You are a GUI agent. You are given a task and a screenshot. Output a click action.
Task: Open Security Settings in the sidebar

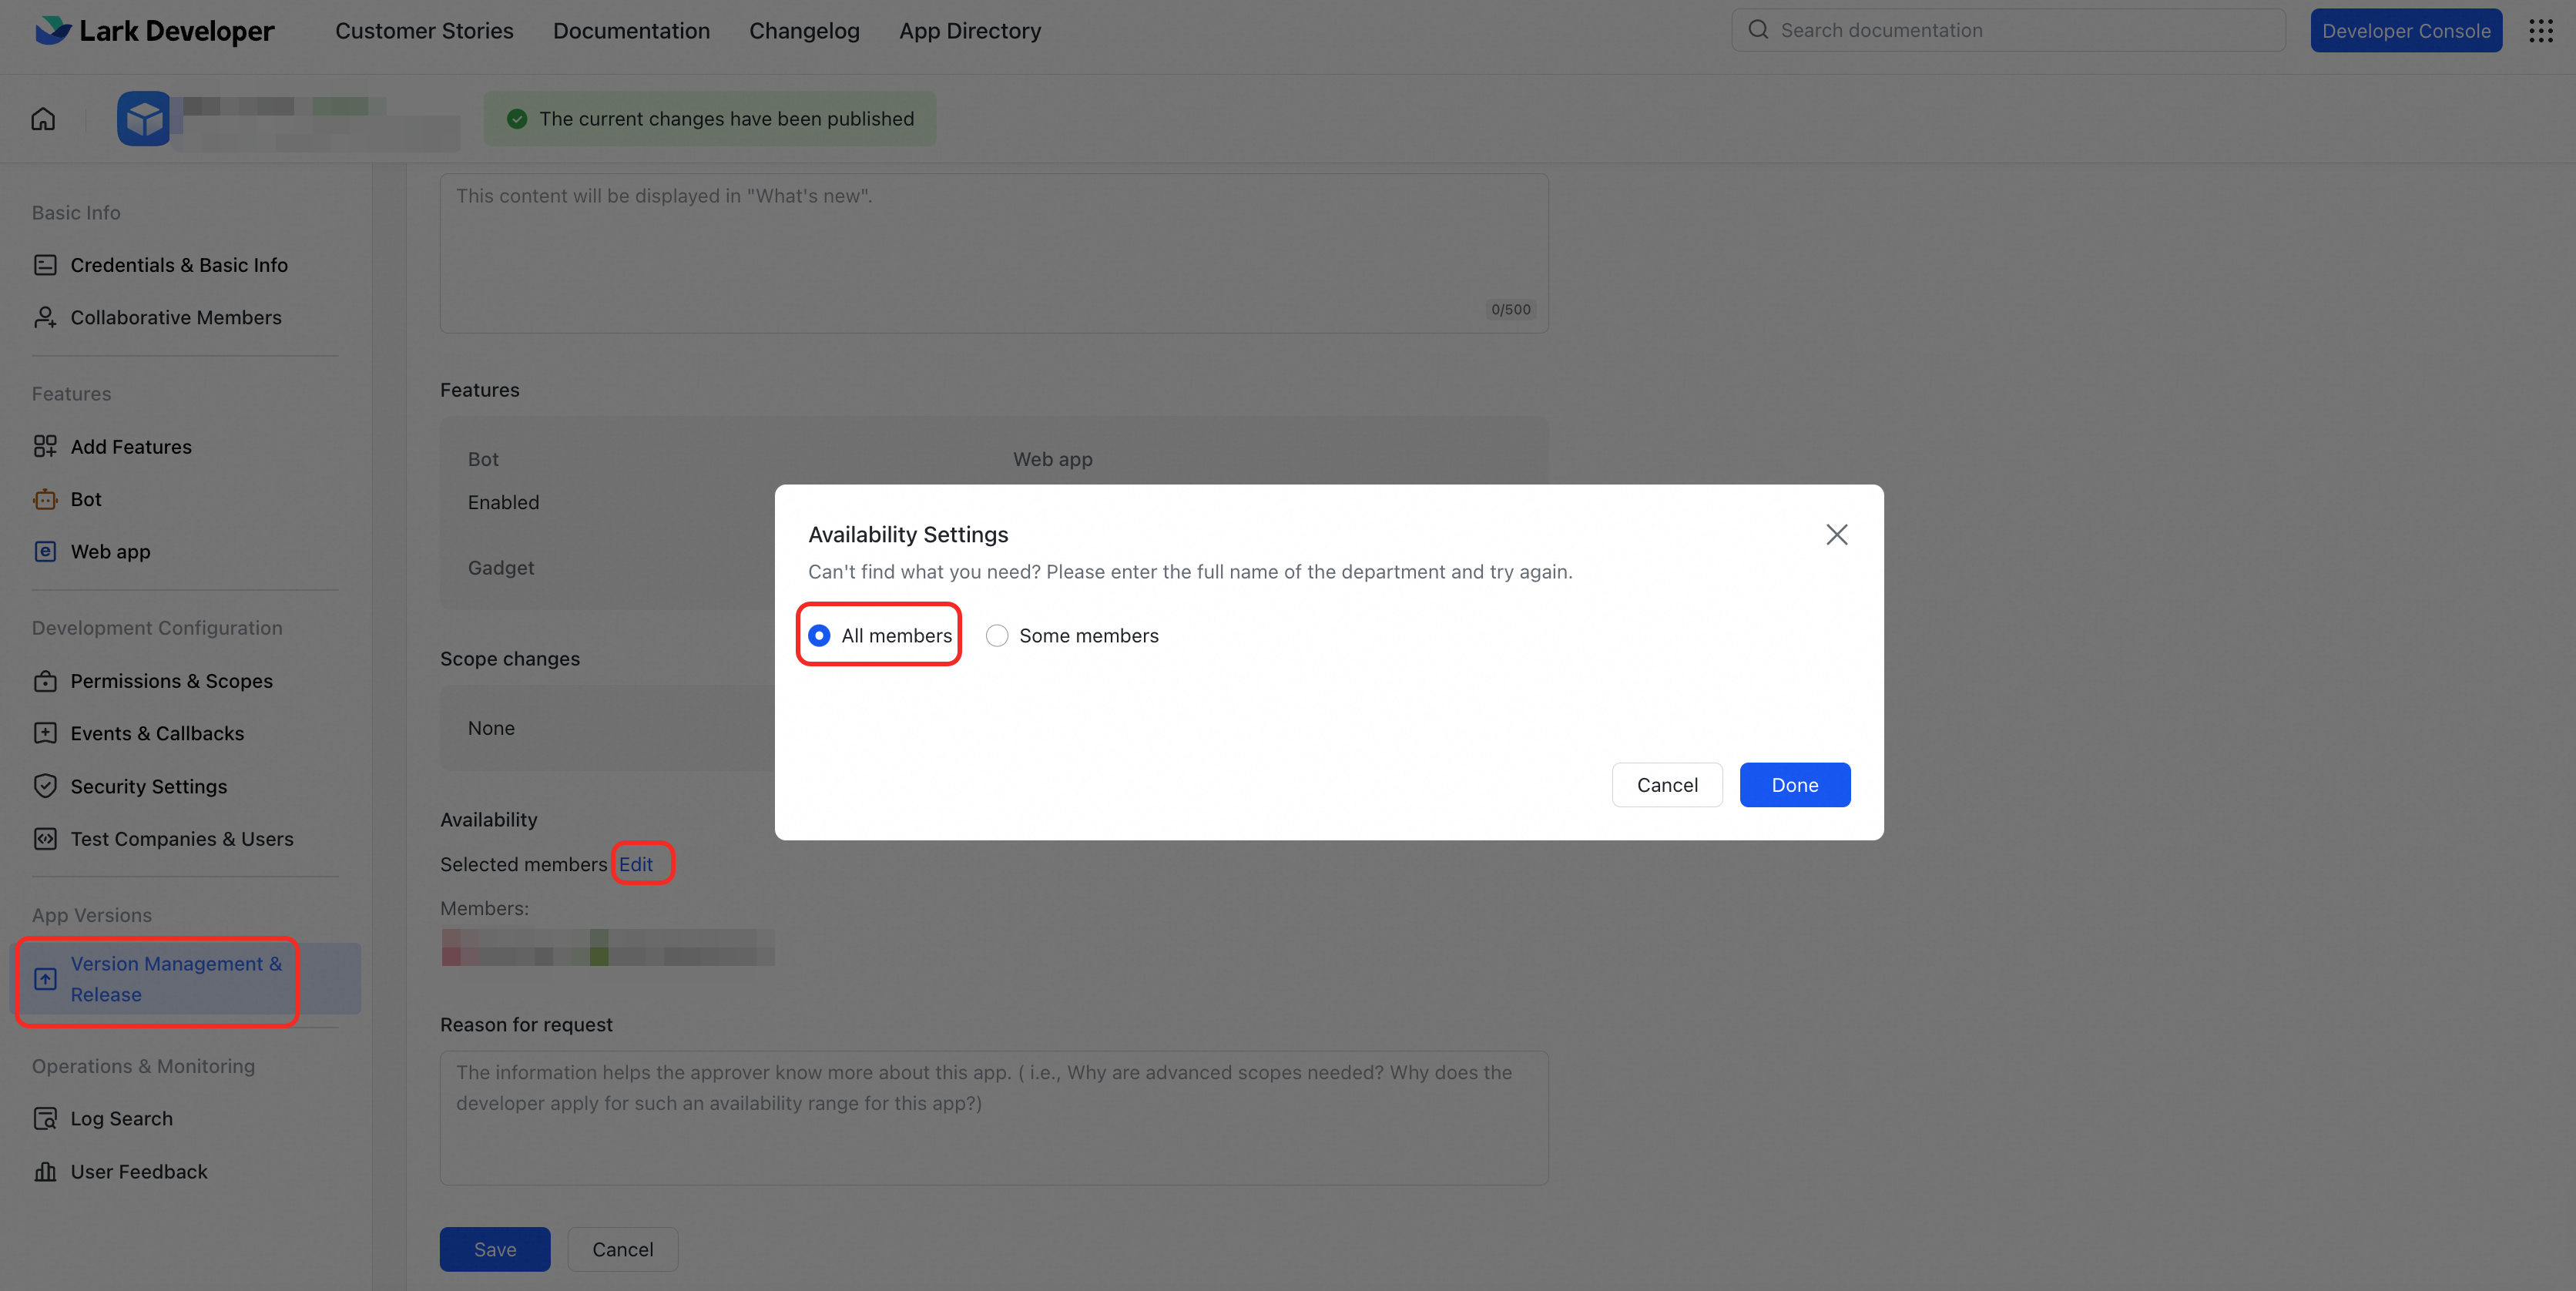(x=148, y=786)
